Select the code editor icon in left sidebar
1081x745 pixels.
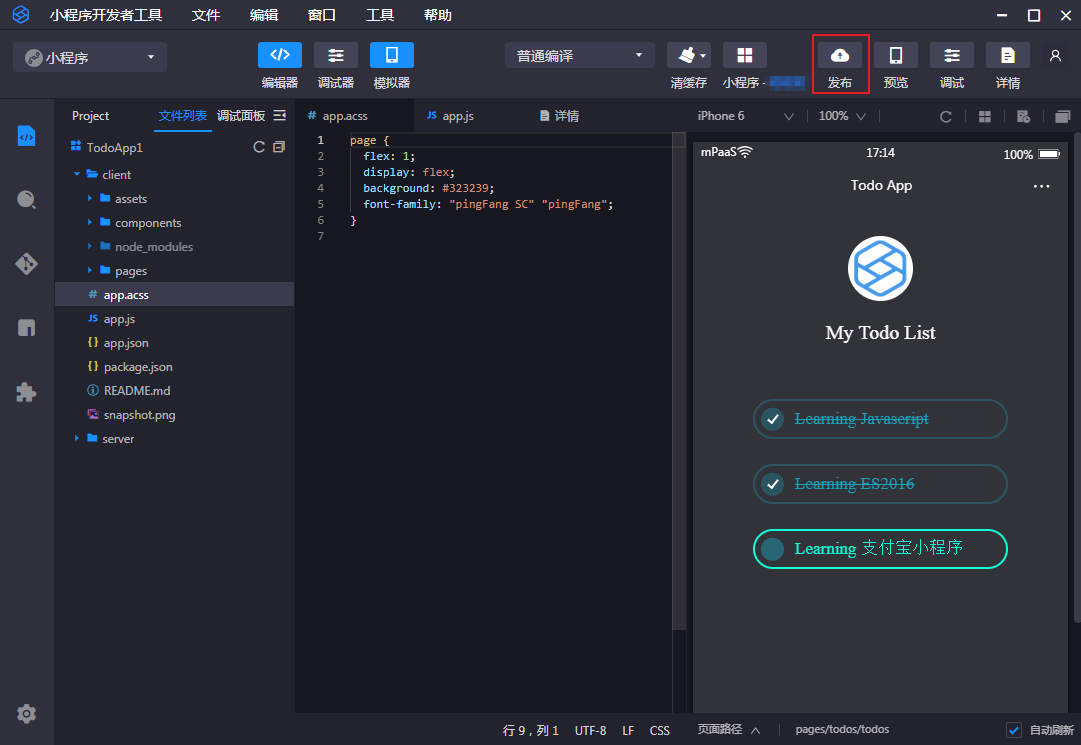tap(26, 136)
